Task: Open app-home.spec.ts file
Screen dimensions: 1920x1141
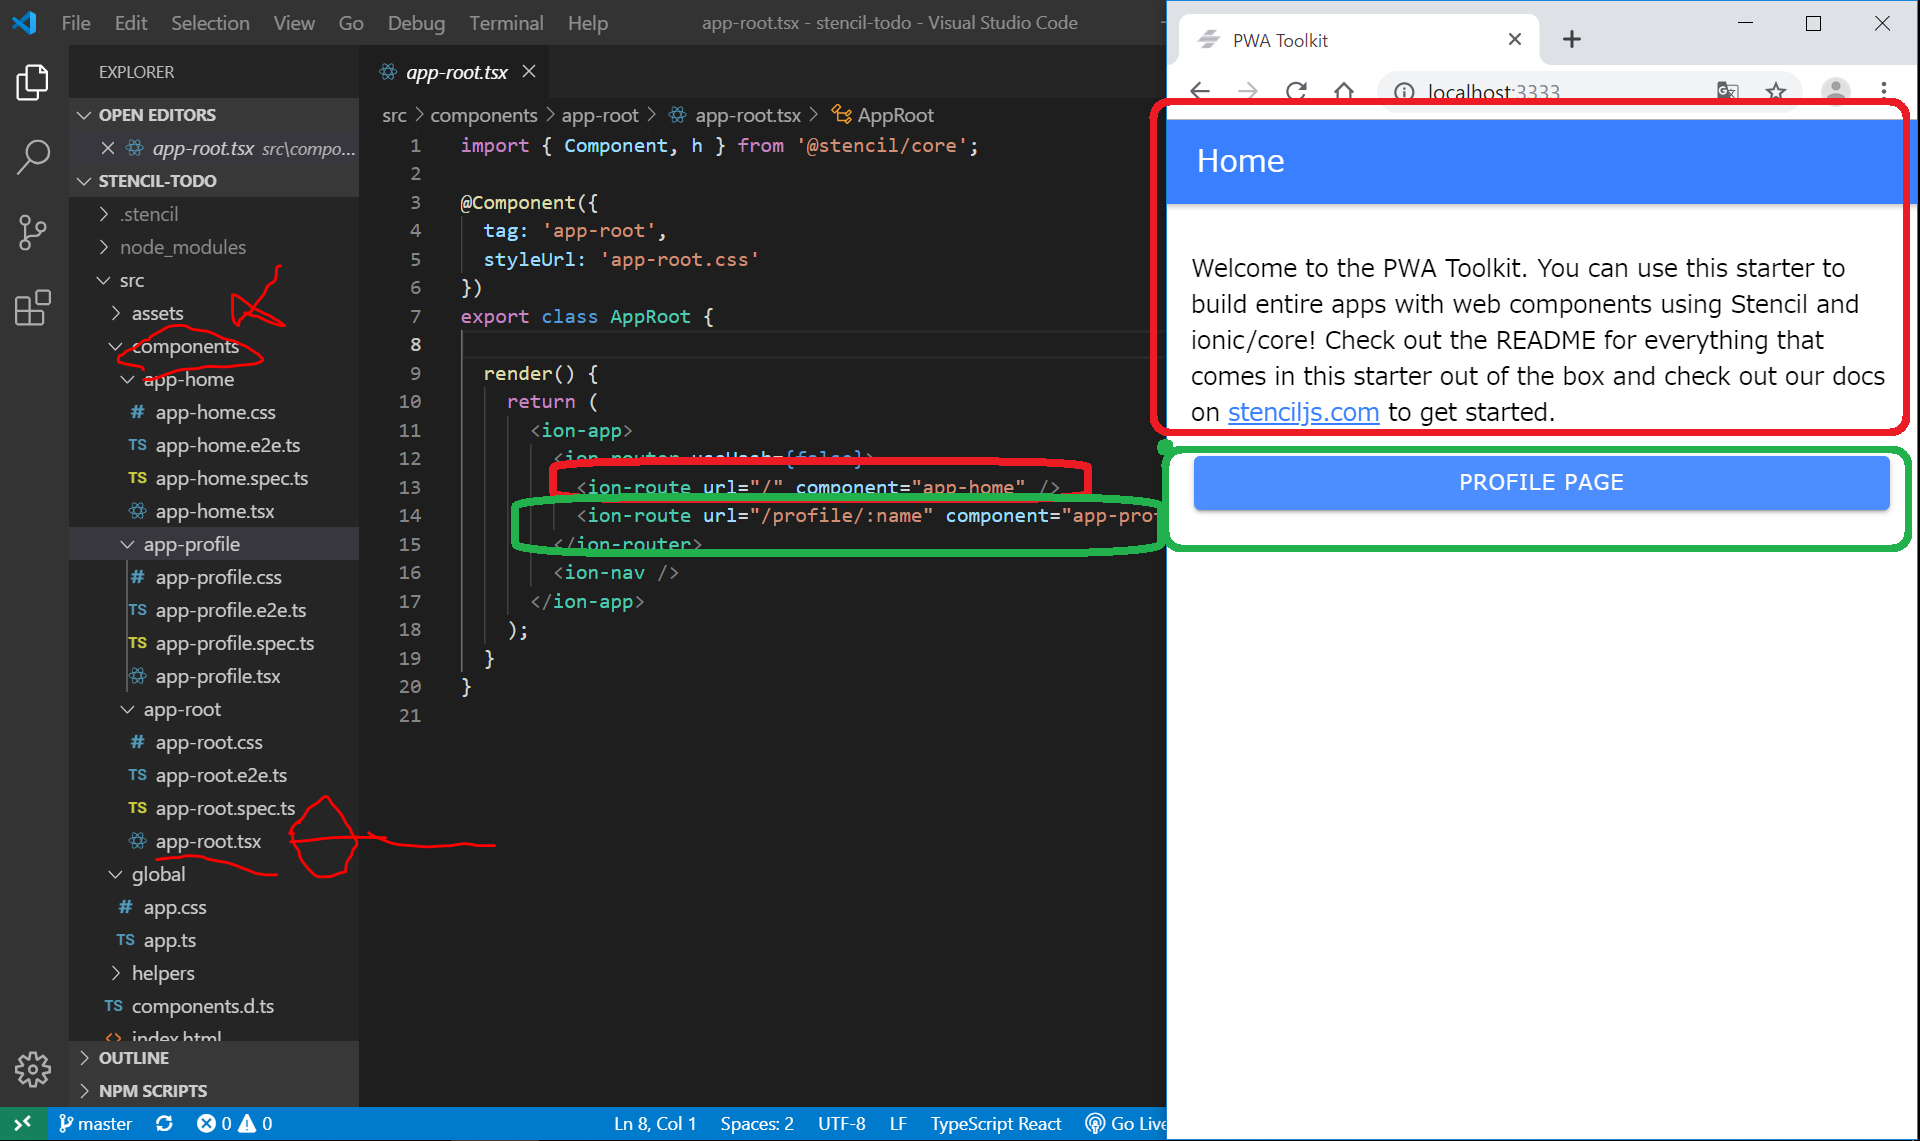Action: [x=231, y=478]
